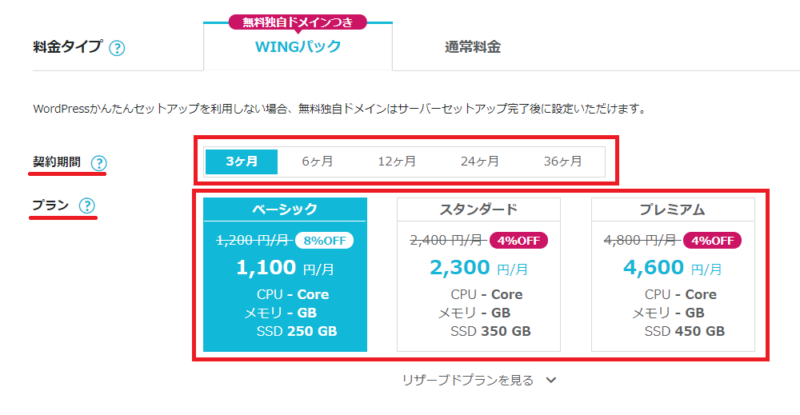Choose the 6ヶ月 contract period

[317, 161]
